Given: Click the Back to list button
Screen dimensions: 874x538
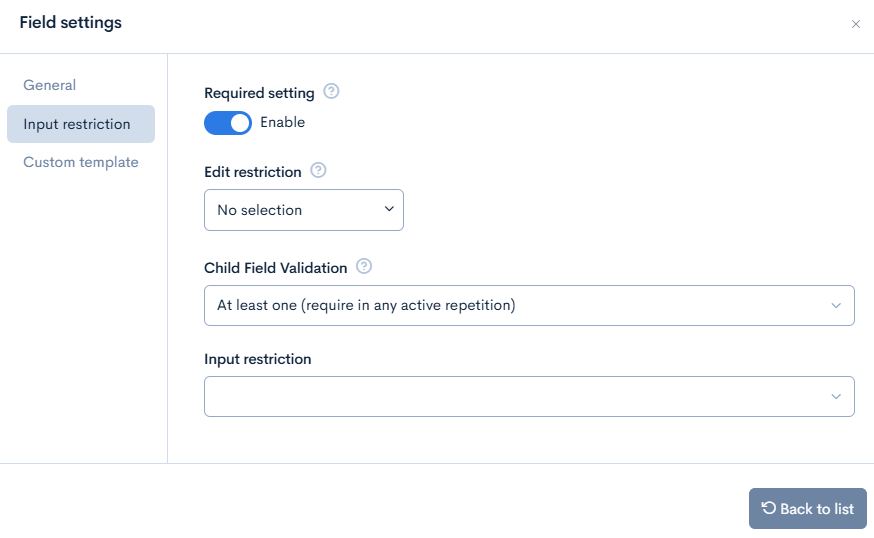Looking at the screenshot, I should click(x=808, y=508).
